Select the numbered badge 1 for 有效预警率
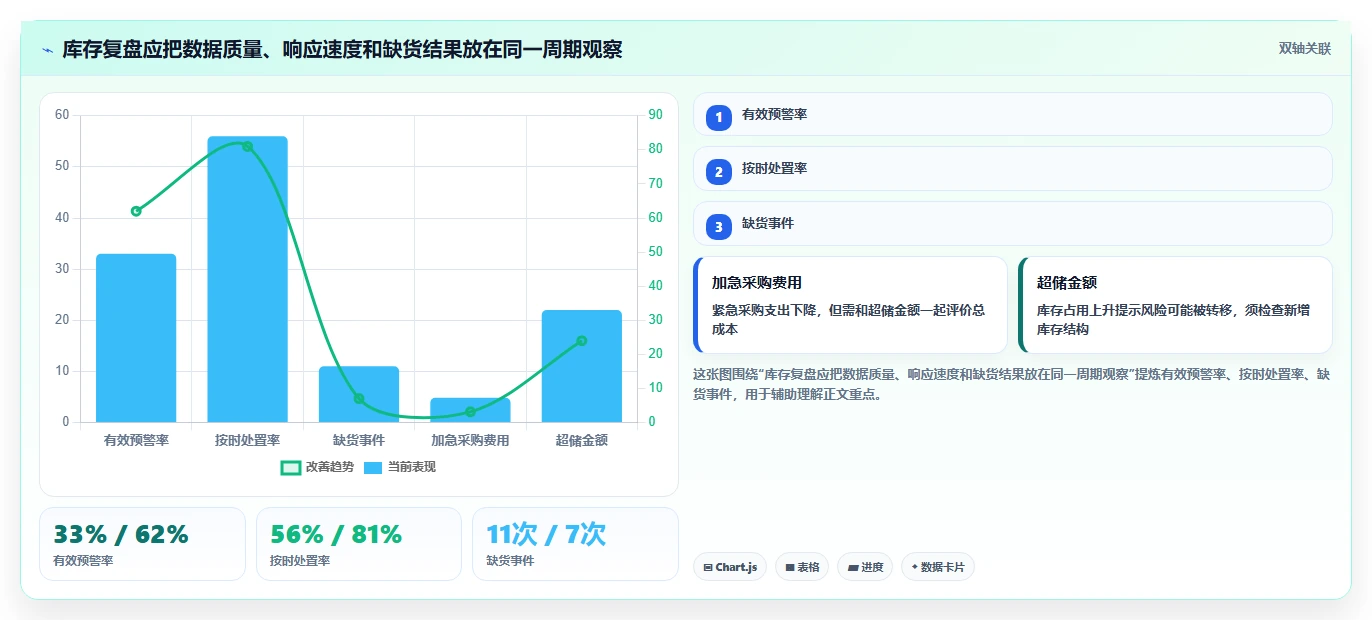This screenshot has width=1372, height=620. [x=718, y=118]
